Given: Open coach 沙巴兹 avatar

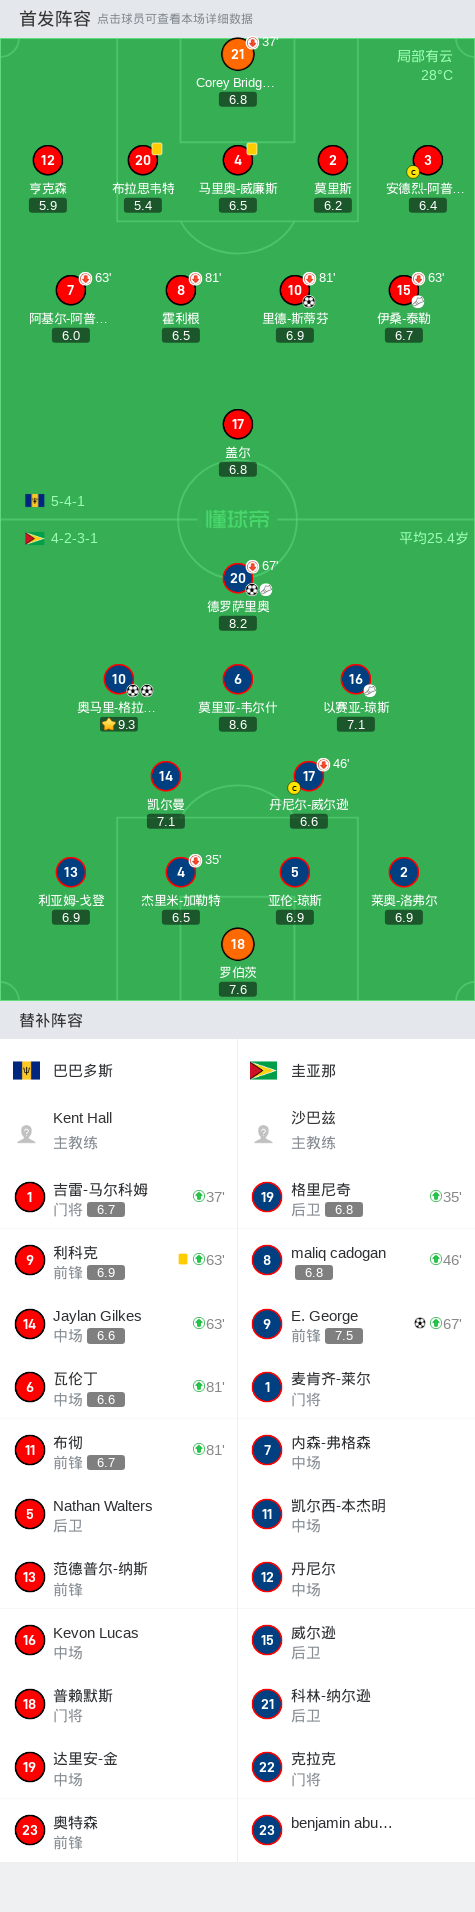Looking at the screenshot, I should [264, 1133].
